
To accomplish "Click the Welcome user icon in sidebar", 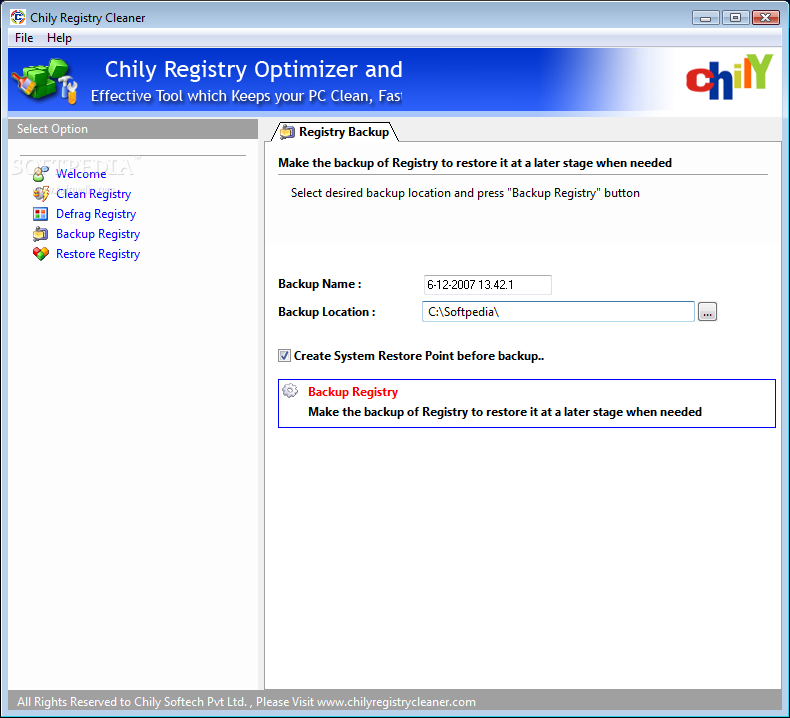I will (40, 174).
